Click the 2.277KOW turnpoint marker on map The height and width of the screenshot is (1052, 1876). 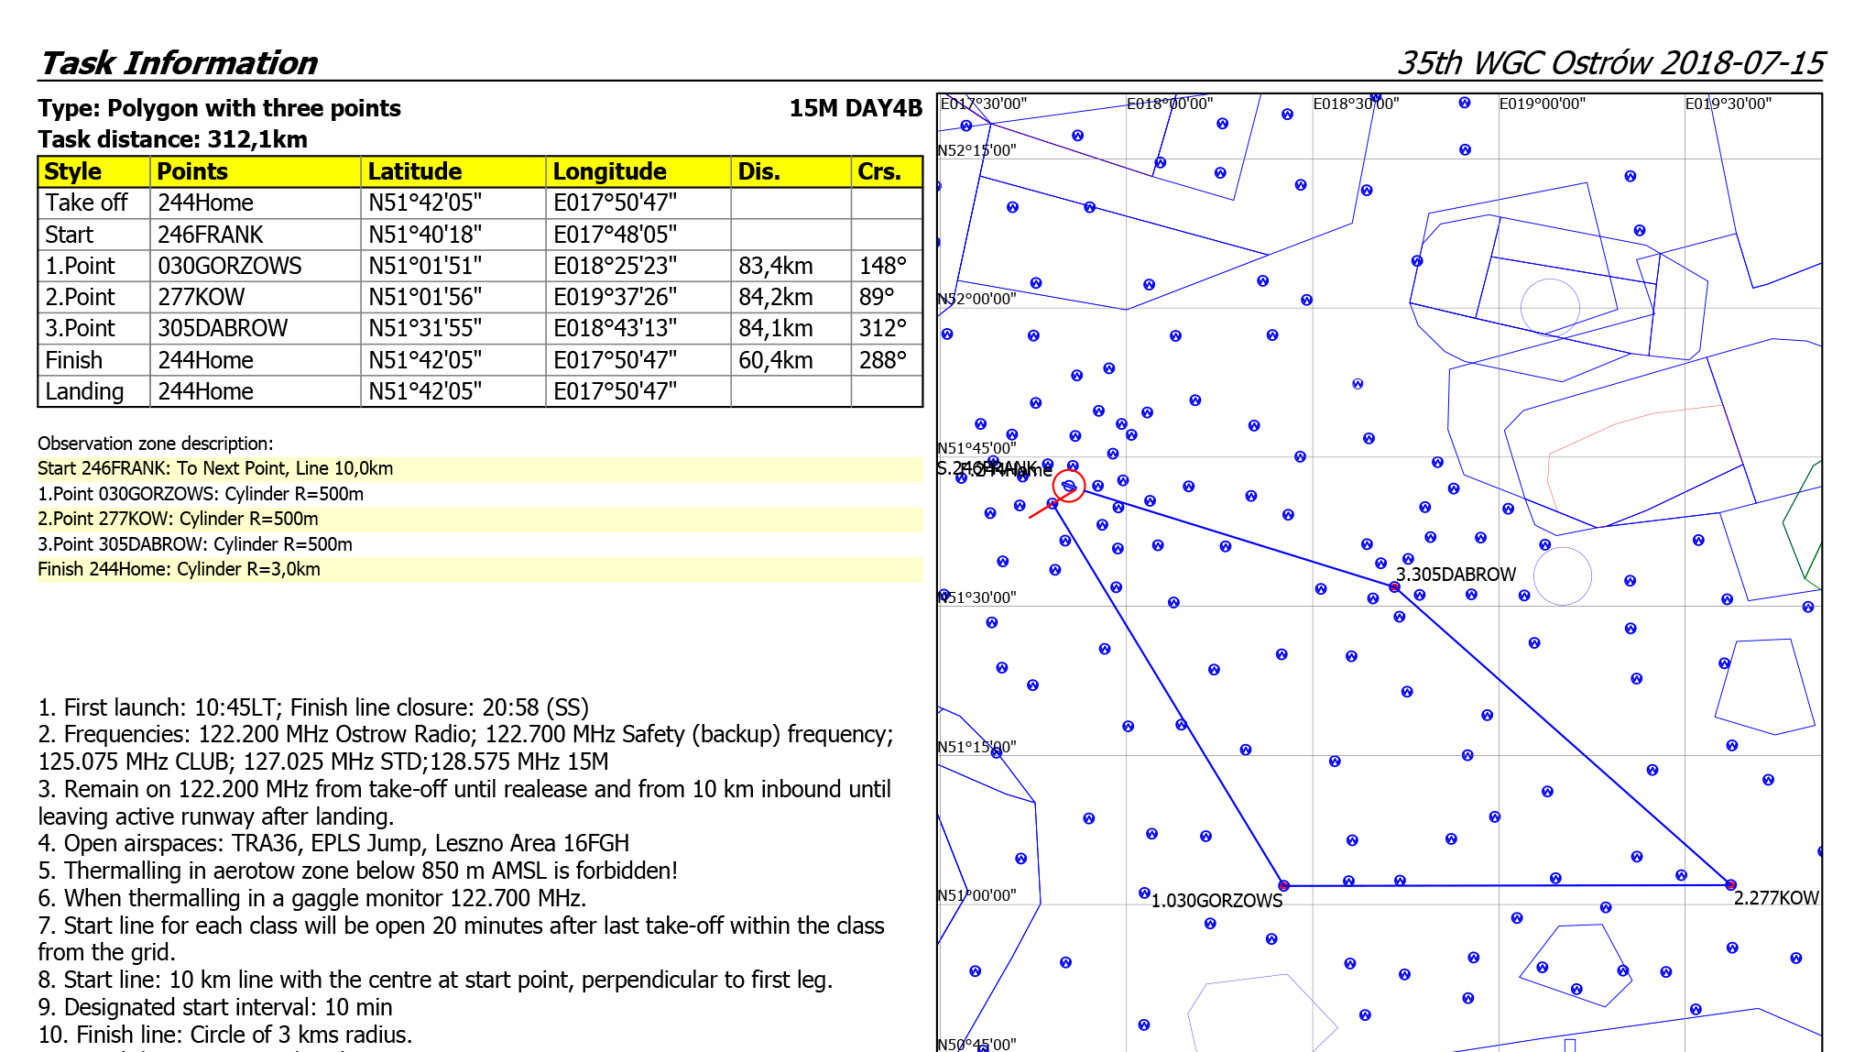(x=1731, y=884)
